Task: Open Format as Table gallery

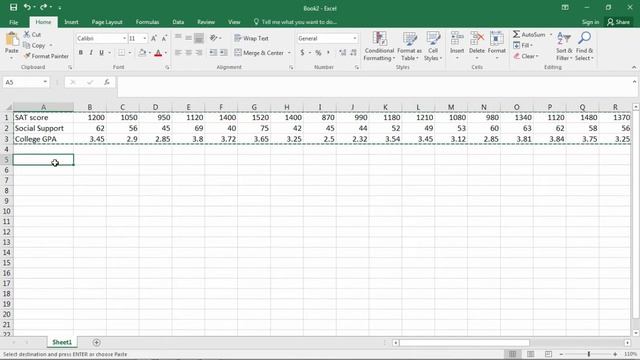Action: point(409,46)
